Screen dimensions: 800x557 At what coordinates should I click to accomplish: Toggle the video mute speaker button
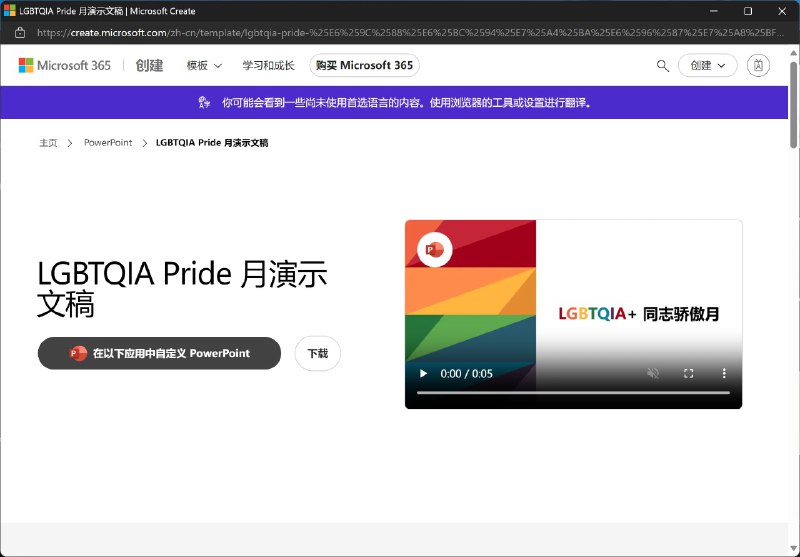[x=652, y=374]
